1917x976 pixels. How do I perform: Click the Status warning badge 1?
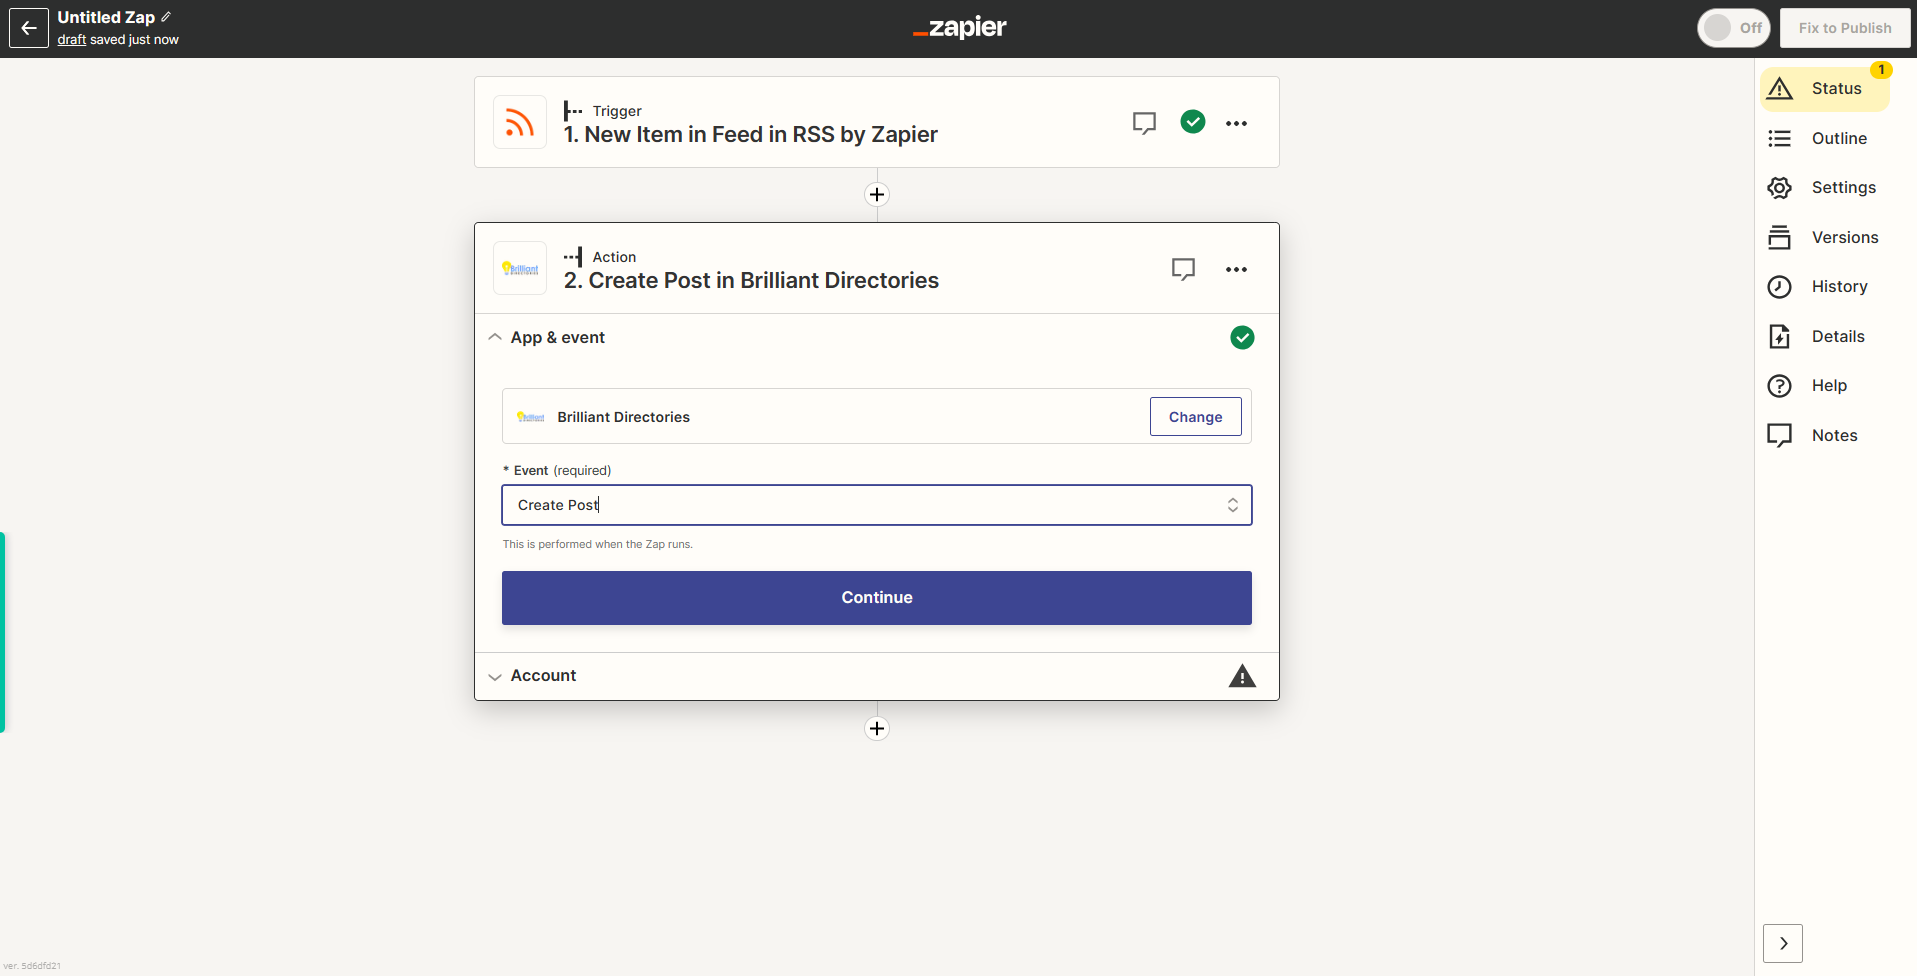(x=1881, y=70)
